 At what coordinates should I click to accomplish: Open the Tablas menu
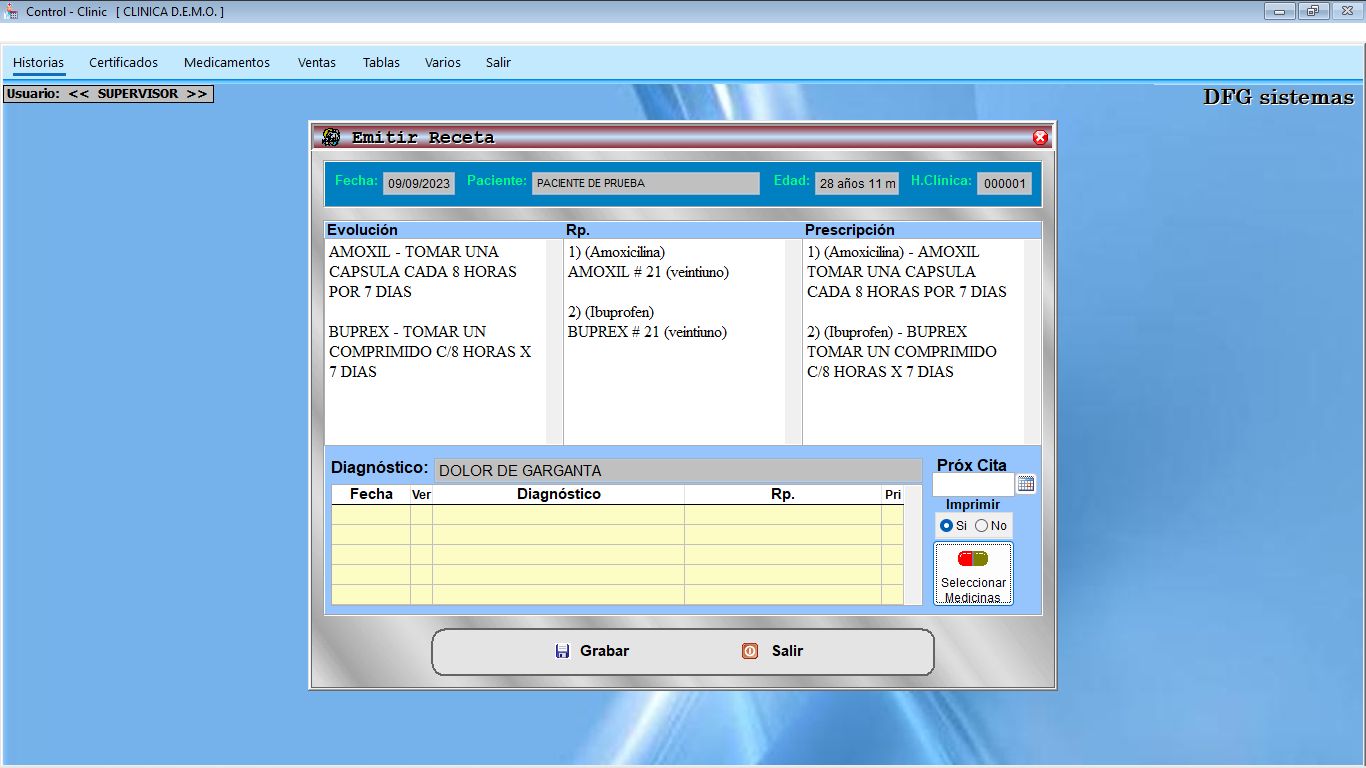[381, 62]
